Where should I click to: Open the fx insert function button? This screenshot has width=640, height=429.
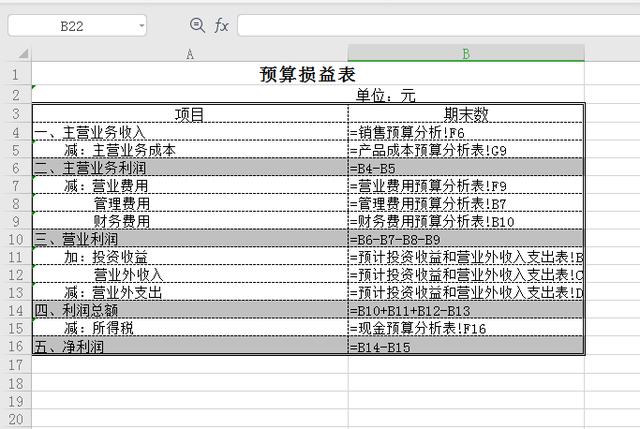(x=221, y=25)
